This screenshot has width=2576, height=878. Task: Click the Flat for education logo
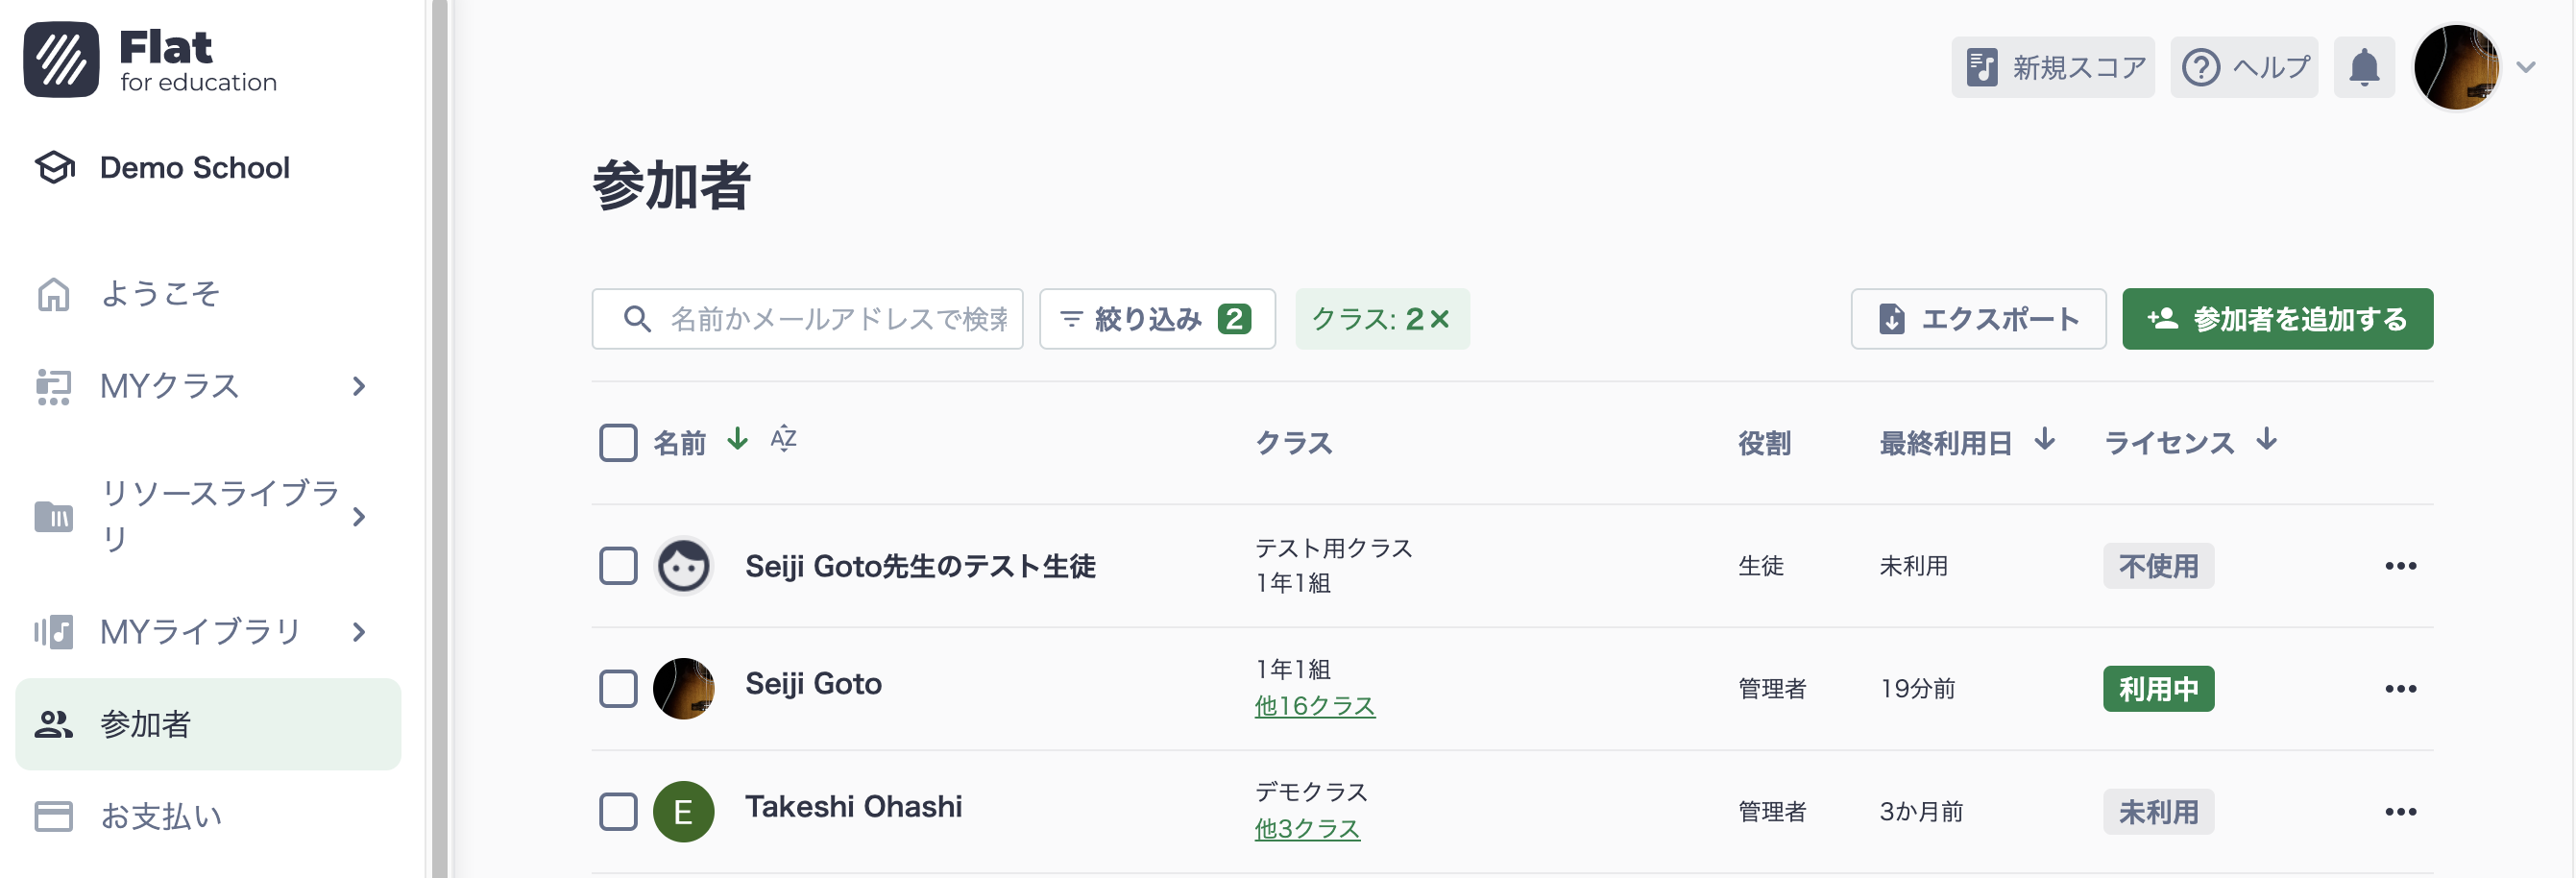pyautogui.click(x=150, y=60)
